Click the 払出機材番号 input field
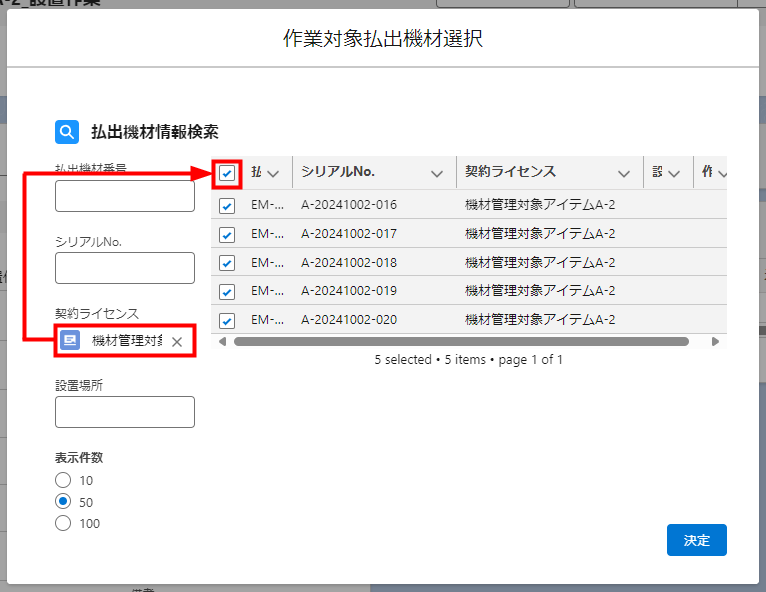The image size is (766, 592). [x=125, y=196]
